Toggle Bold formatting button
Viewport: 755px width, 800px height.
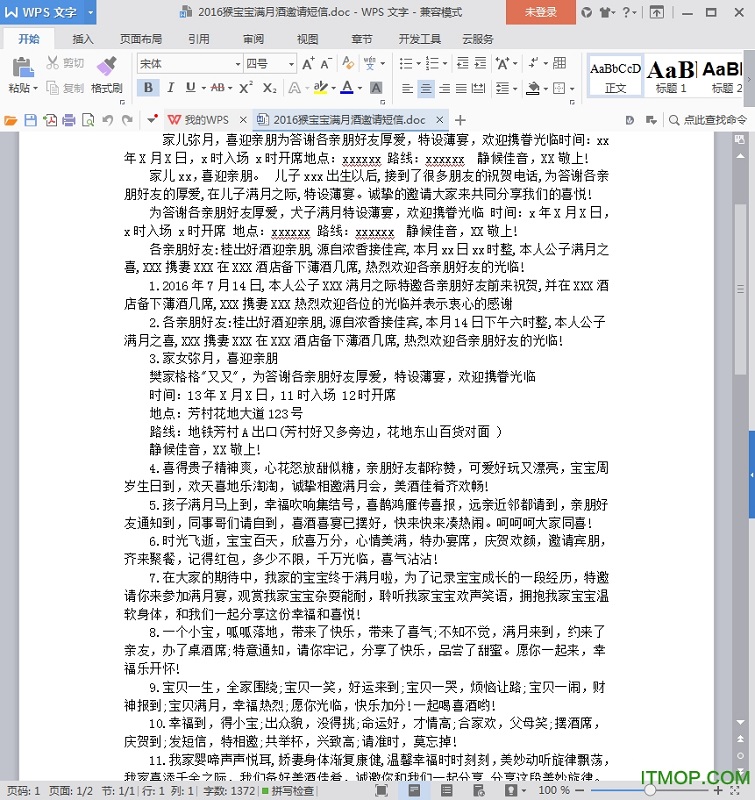[148, 88]
